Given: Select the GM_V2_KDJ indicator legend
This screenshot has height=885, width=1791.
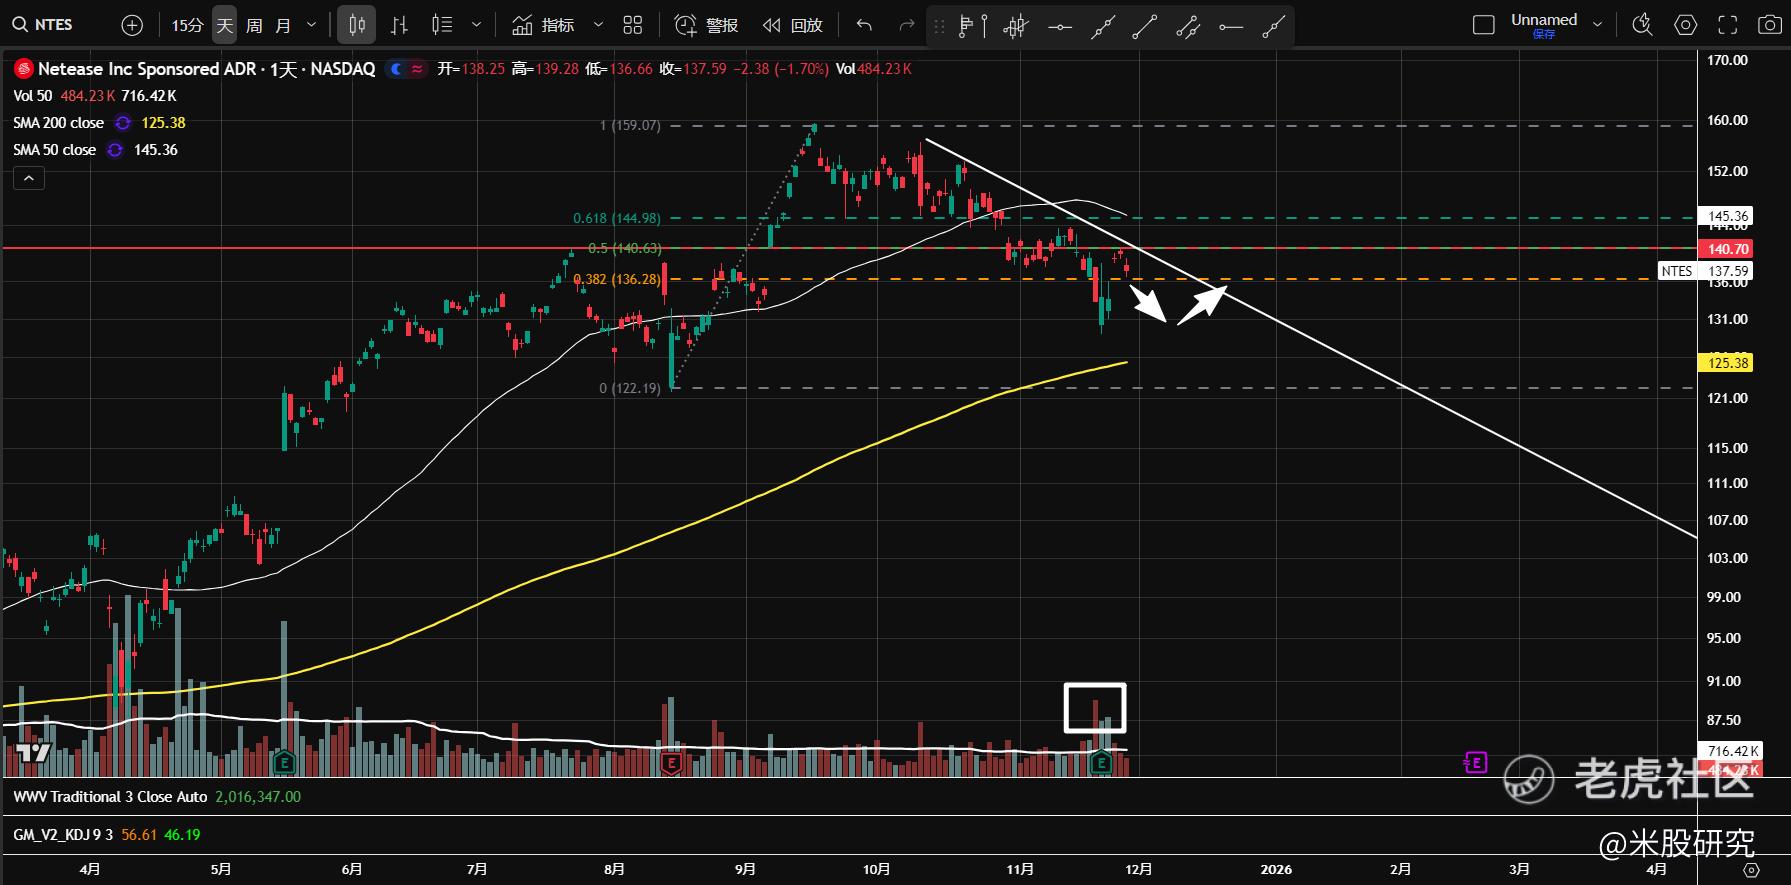Looking at the screenshot, I should (x=64, y=834).
